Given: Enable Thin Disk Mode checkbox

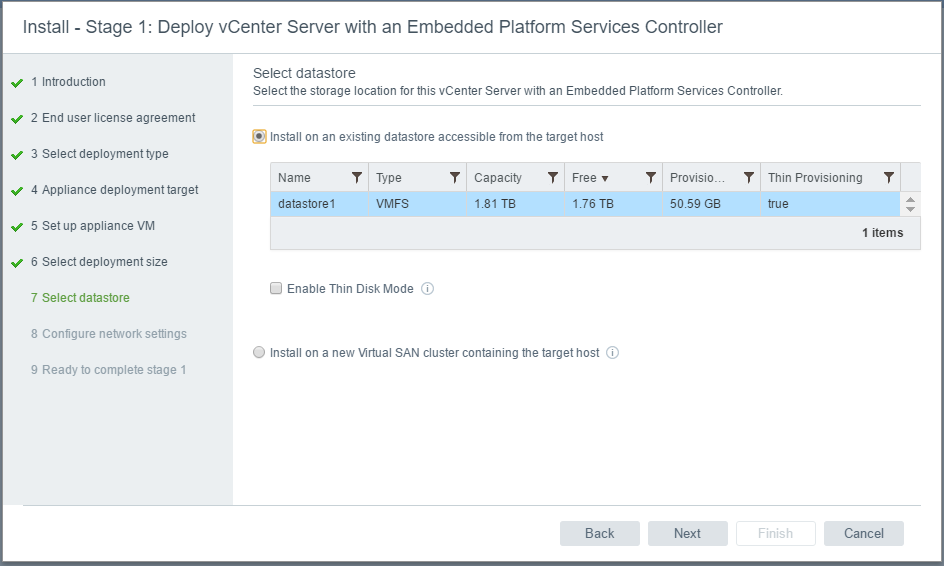Looking at the screenshot, I should [276, 288].
